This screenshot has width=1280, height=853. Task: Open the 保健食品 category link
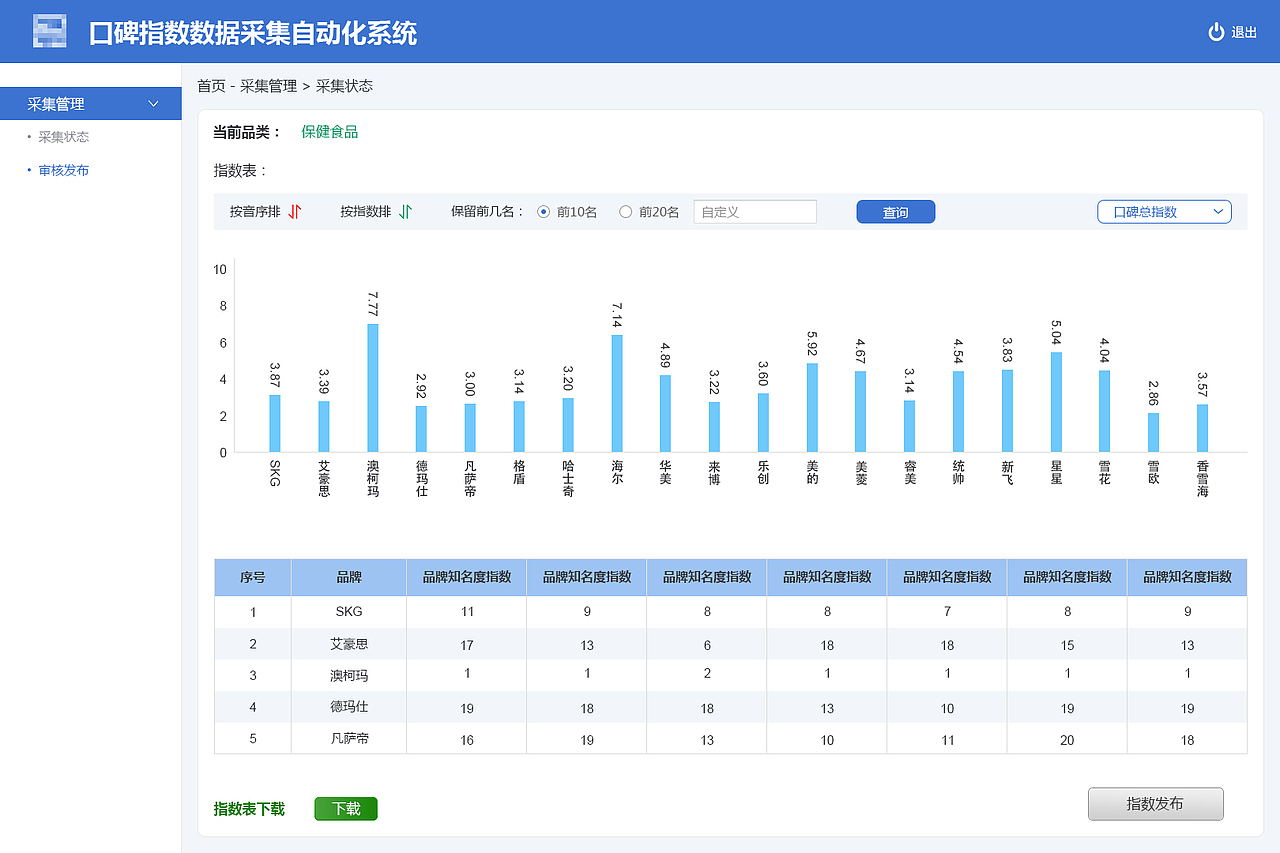(x=327, y=131)
